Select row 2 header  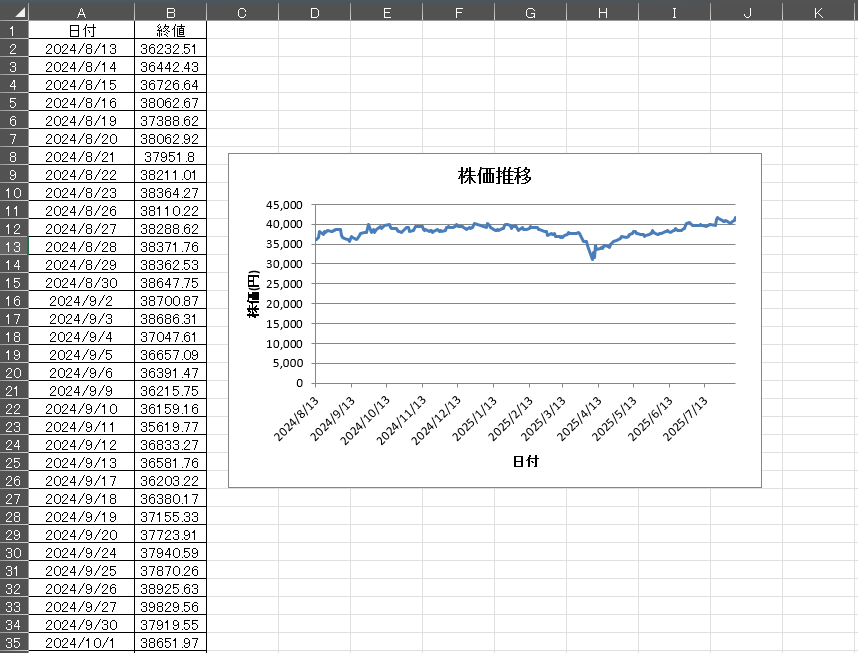coord(14,49)
